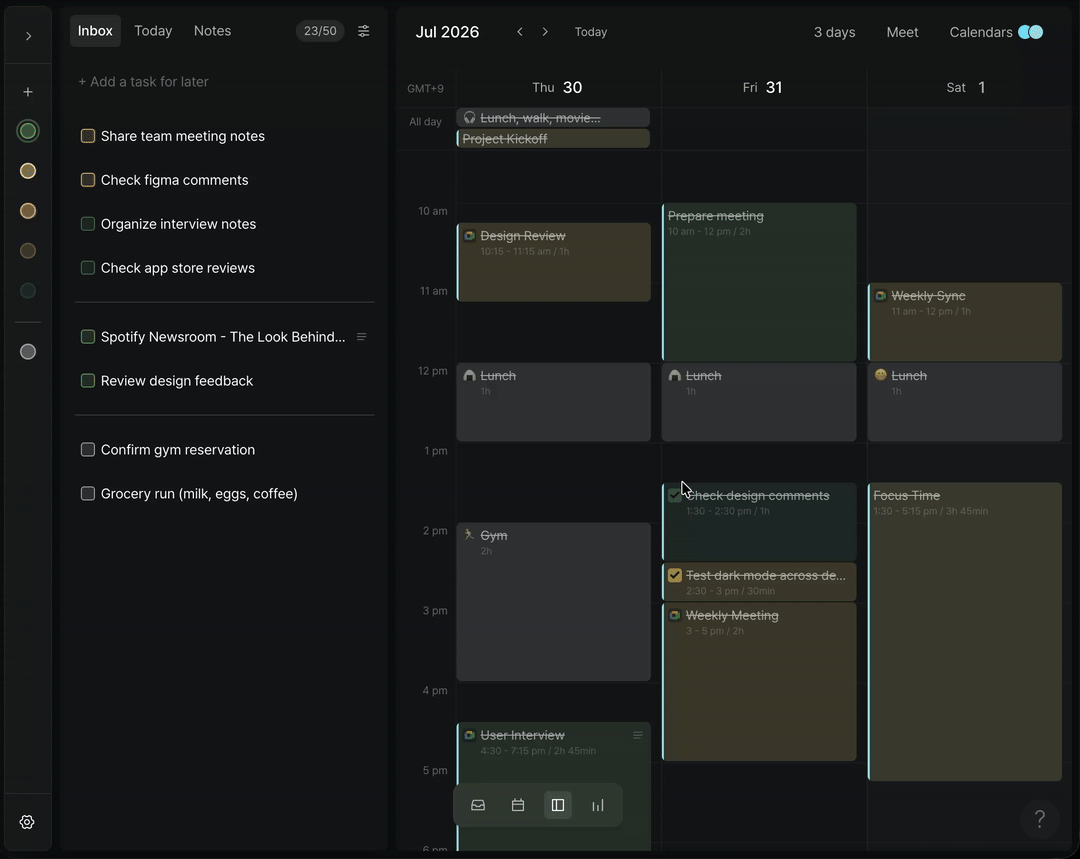Check the Grocery run task box
Viewport: 1080px width, 859px height.
[87, 494]
